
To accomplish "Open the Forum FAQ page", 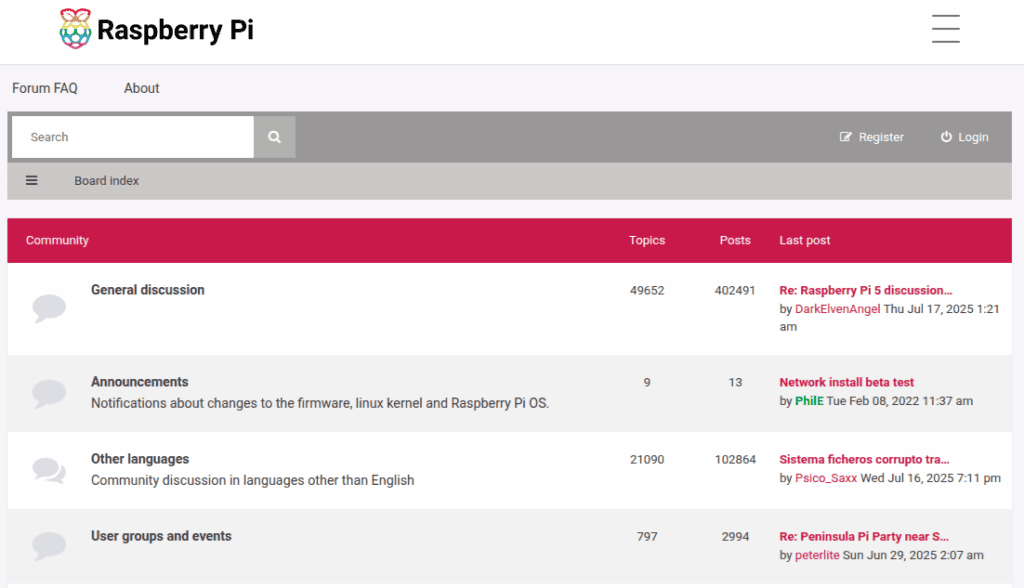I will (45, 88).
